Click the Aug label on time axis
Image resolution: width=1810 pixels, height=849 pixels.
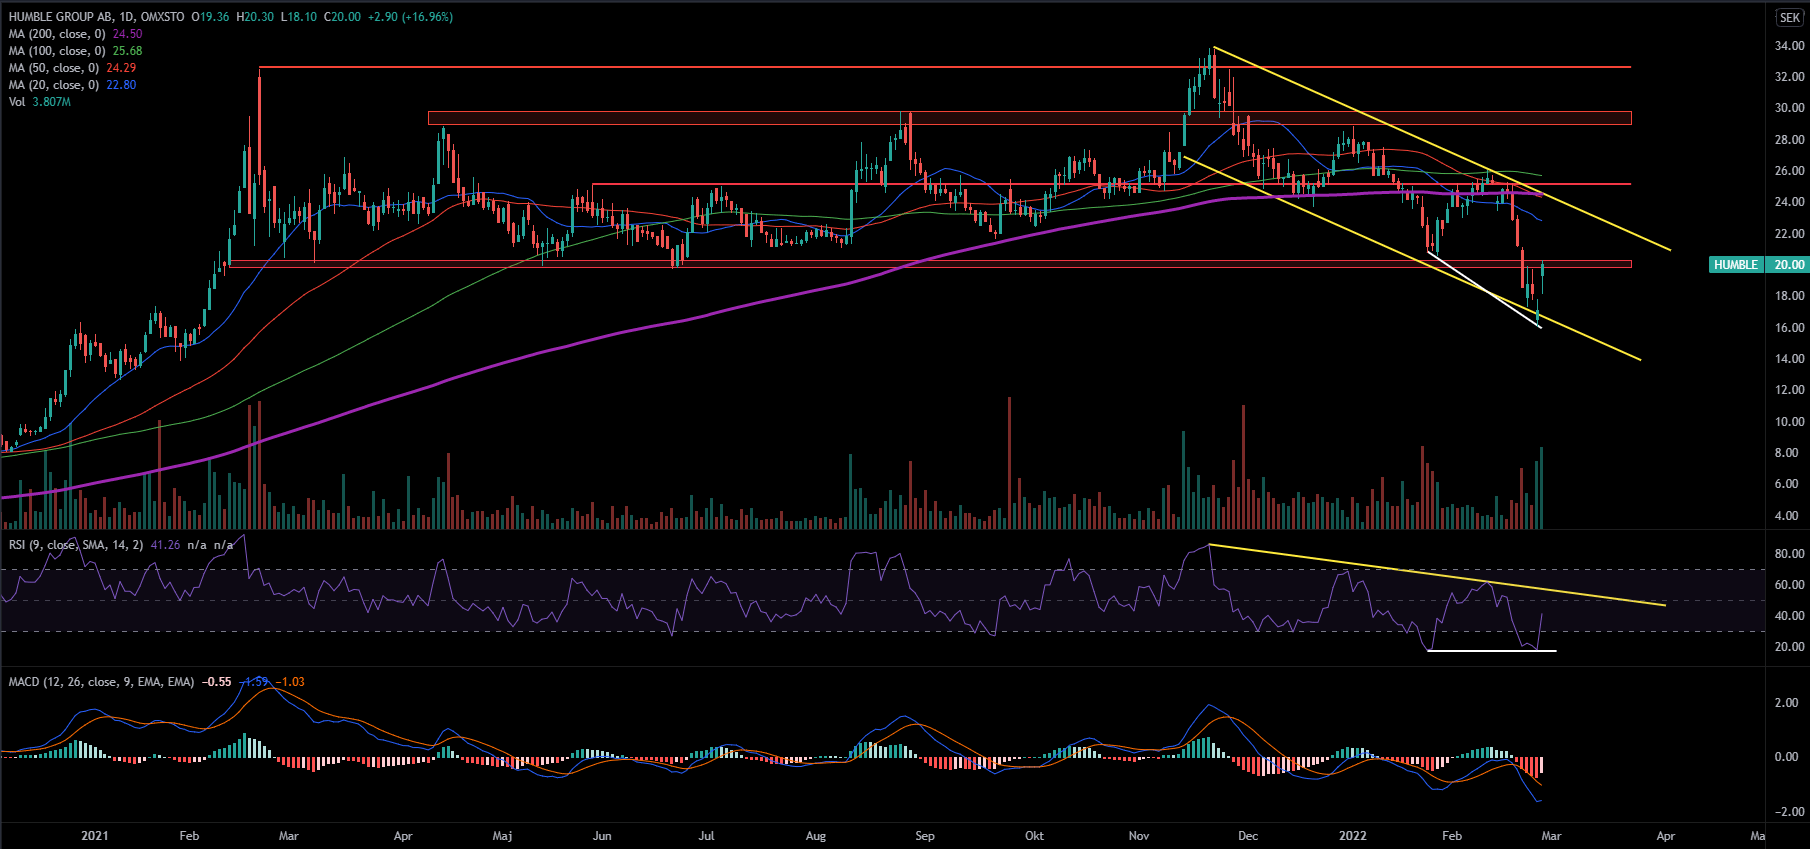coord(815,836)
